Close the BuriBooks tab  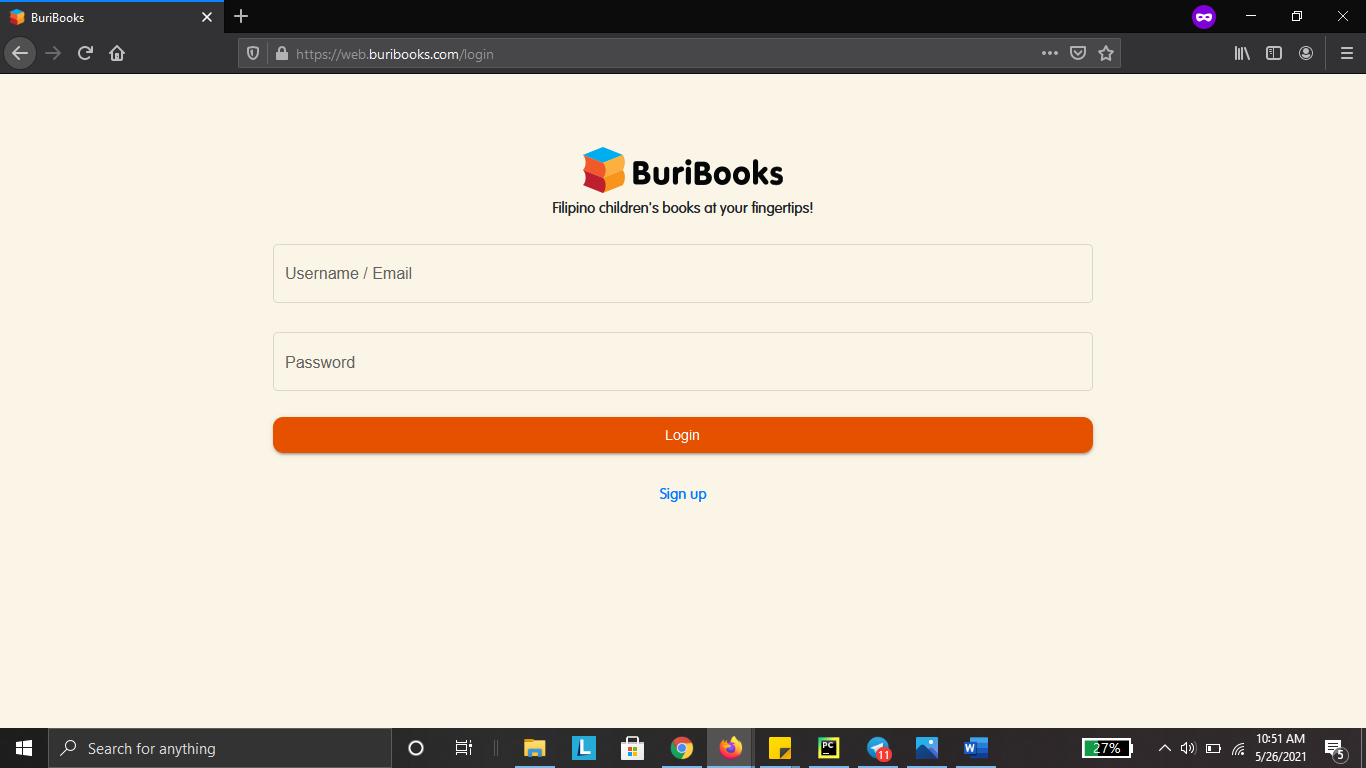click(x=207, y=17)
